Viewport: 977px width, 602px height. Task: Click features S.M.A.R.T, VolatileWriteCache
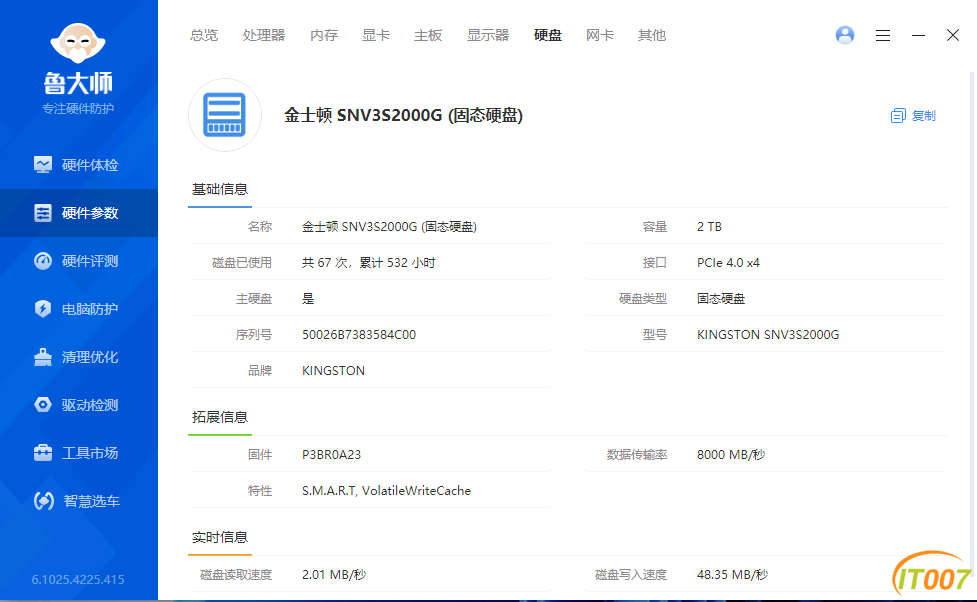pyautogui.click(x=386, y=491)
